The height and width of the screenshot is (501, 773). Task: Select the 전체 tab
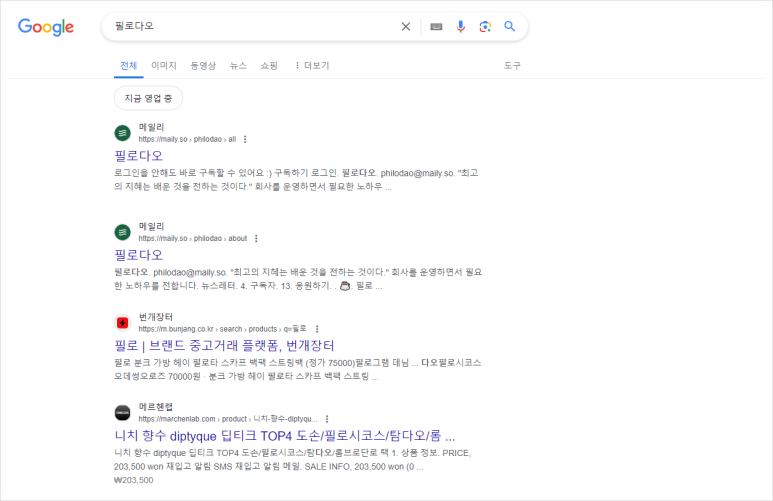(129, 66)
